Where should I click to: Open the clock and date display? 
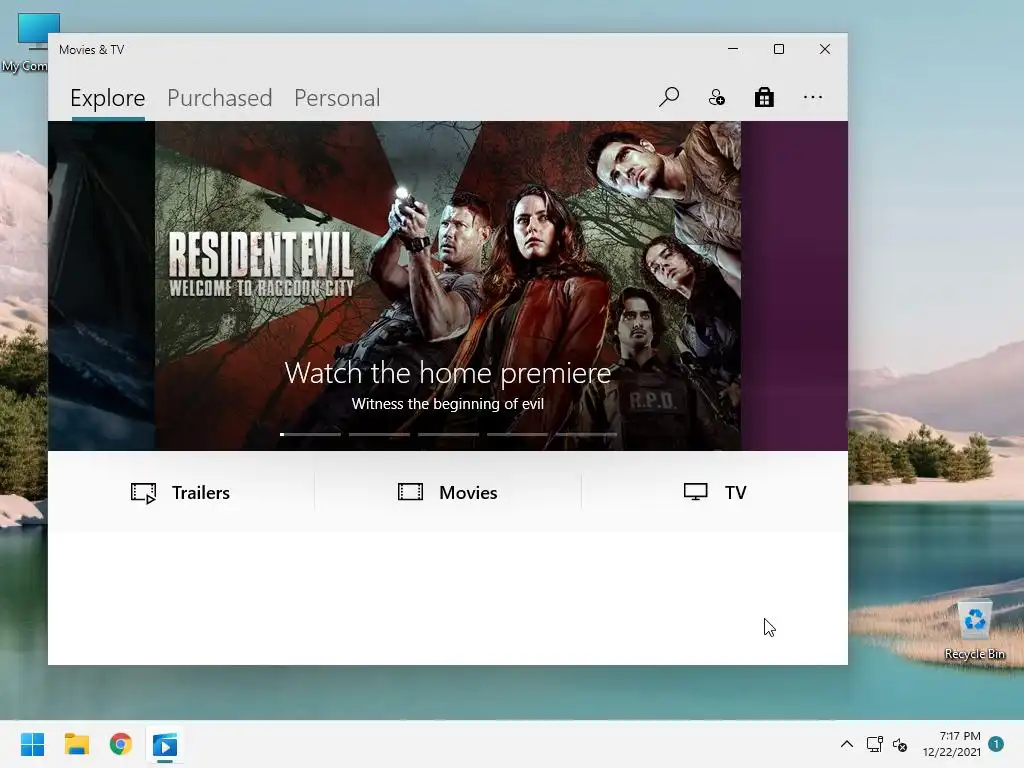tap(952, 744)
